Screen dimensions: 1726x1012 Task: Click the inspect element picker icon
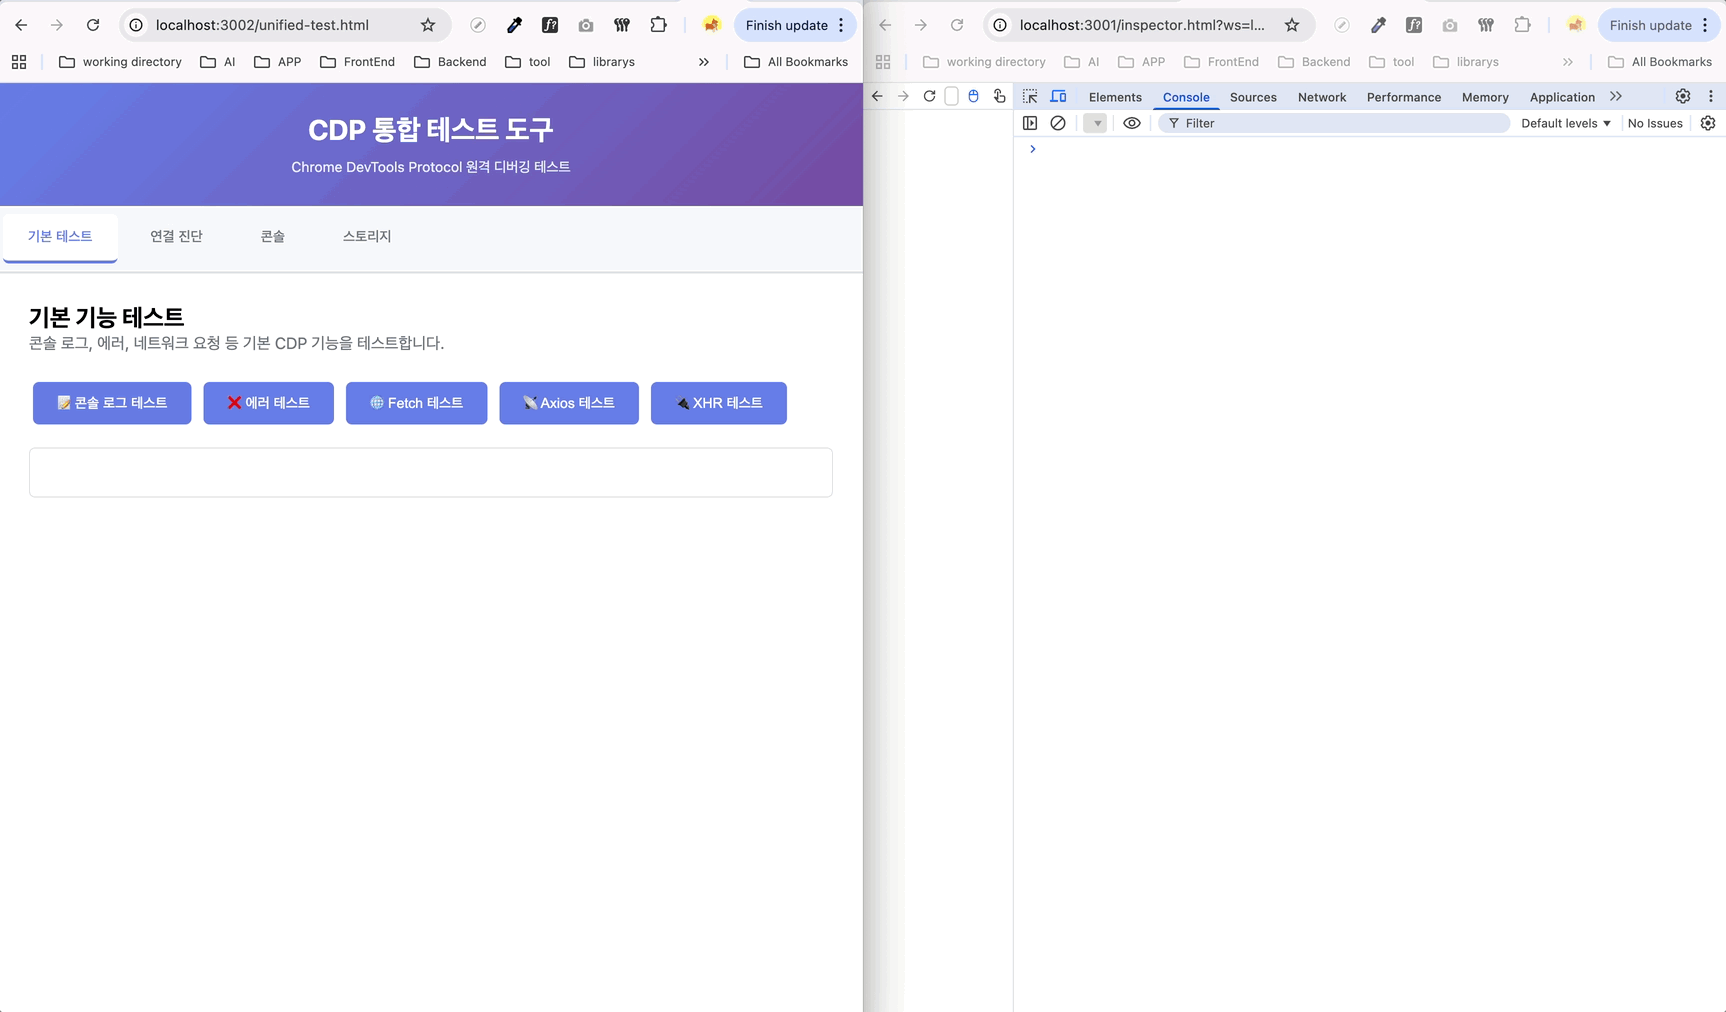[1030, 97]
